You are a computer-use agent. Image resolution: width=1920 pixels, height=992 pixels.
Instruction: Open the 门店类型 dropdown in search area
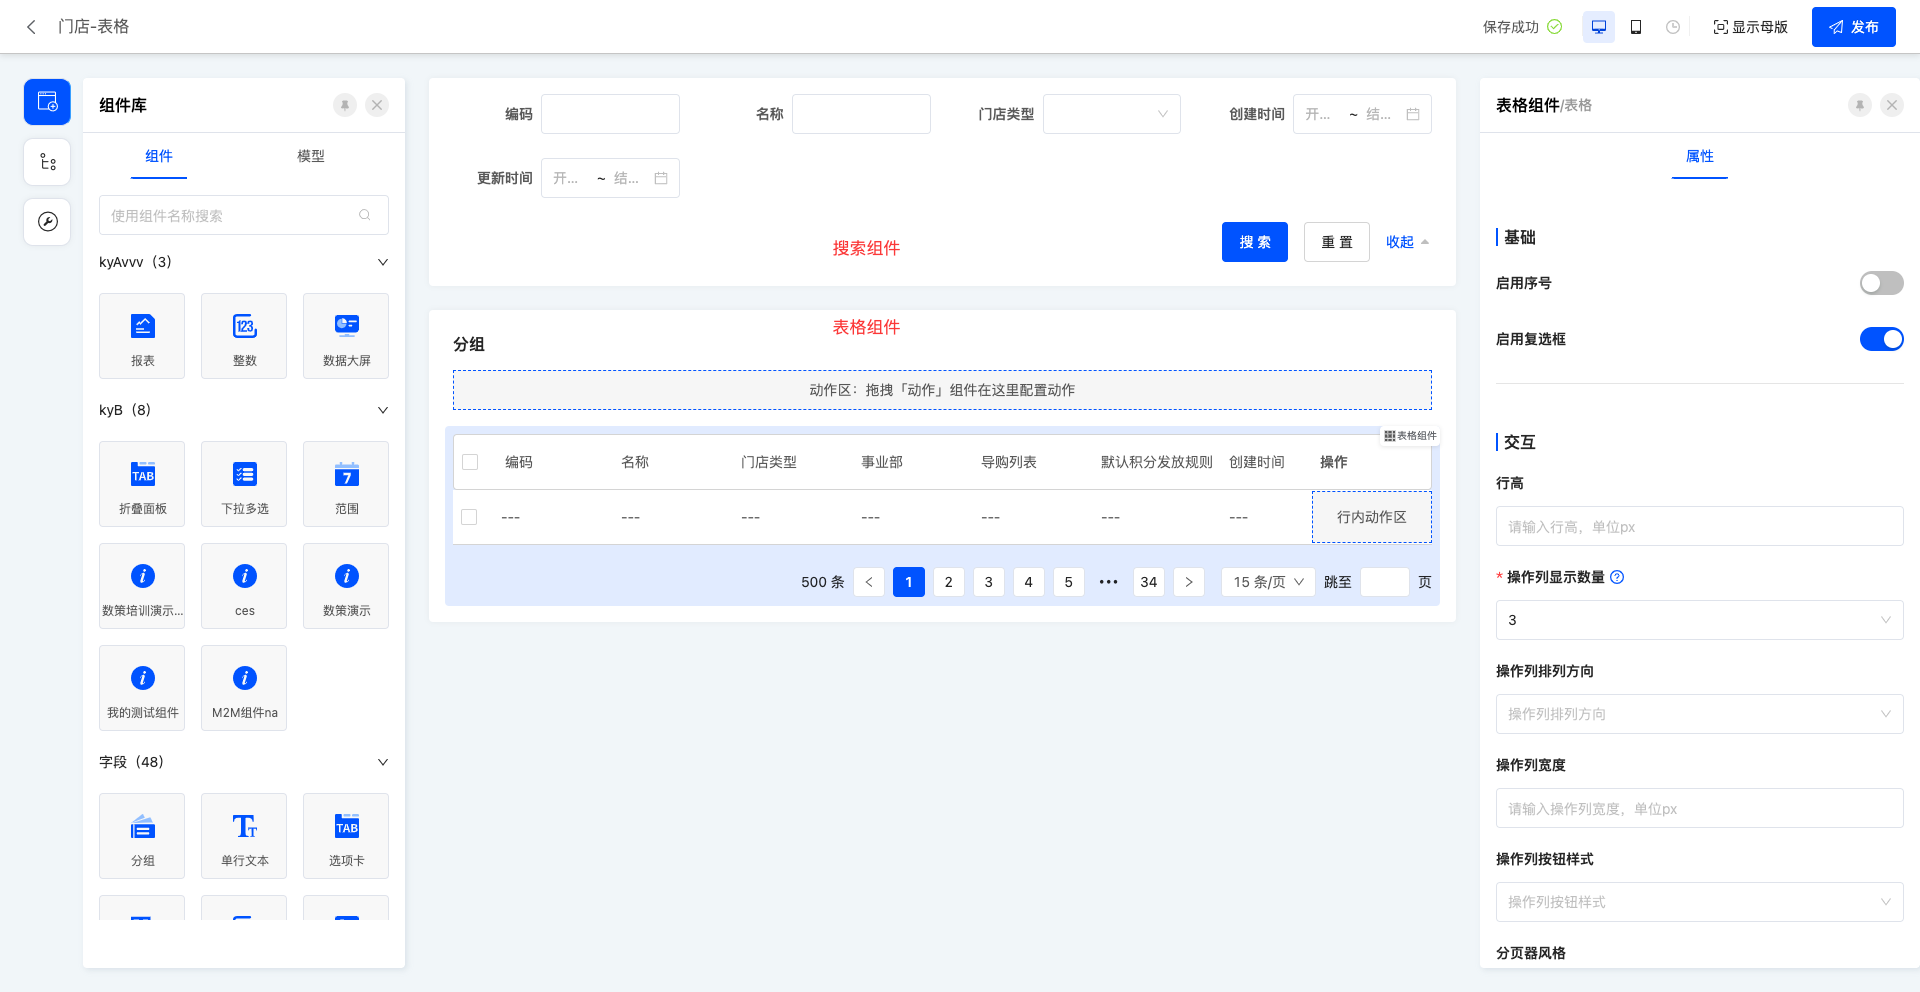coord(1111,114)
